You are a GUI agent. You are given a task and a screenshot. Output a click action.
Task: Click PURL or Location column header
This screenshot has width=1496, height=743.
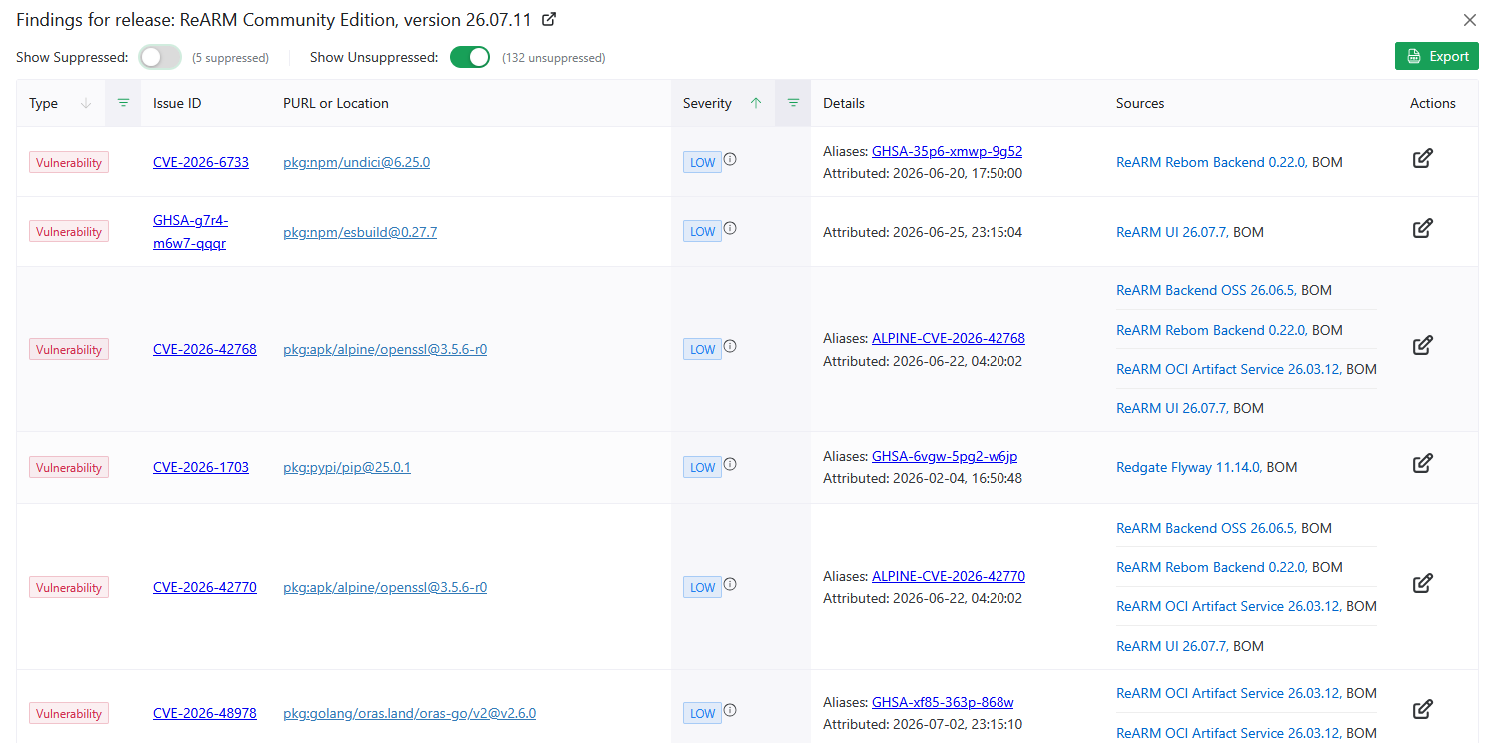[x=336, y=103]
